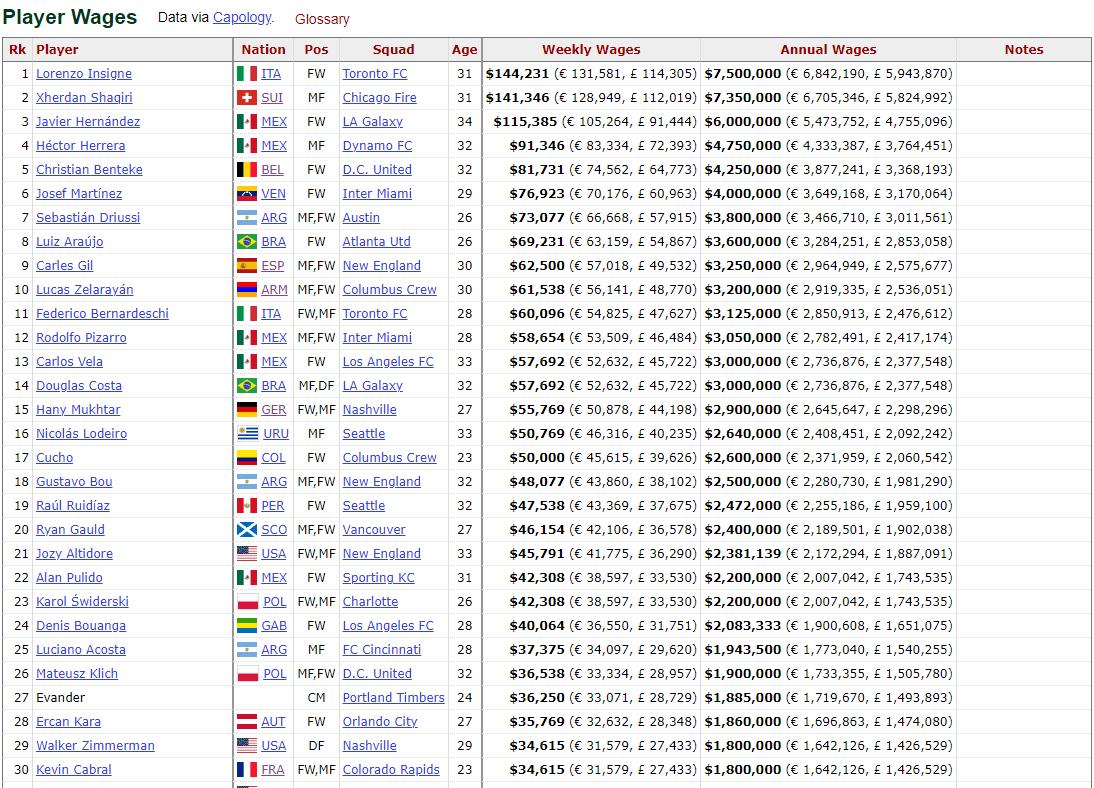This screenshot has width=1094, height=788.
Task: Go to the Toronto FC squad page in row 1
Action: tap(375, 74)
